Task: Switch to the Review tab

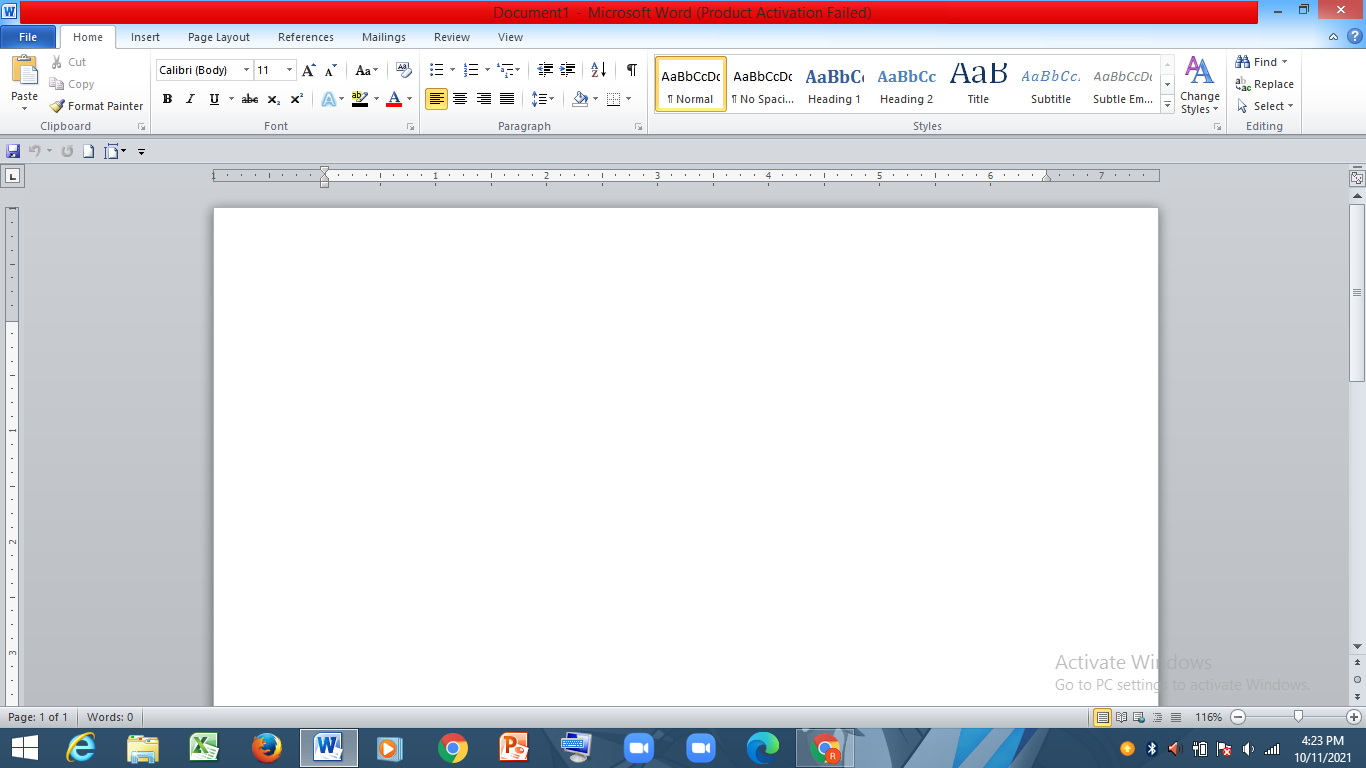Action: [452, 37]
